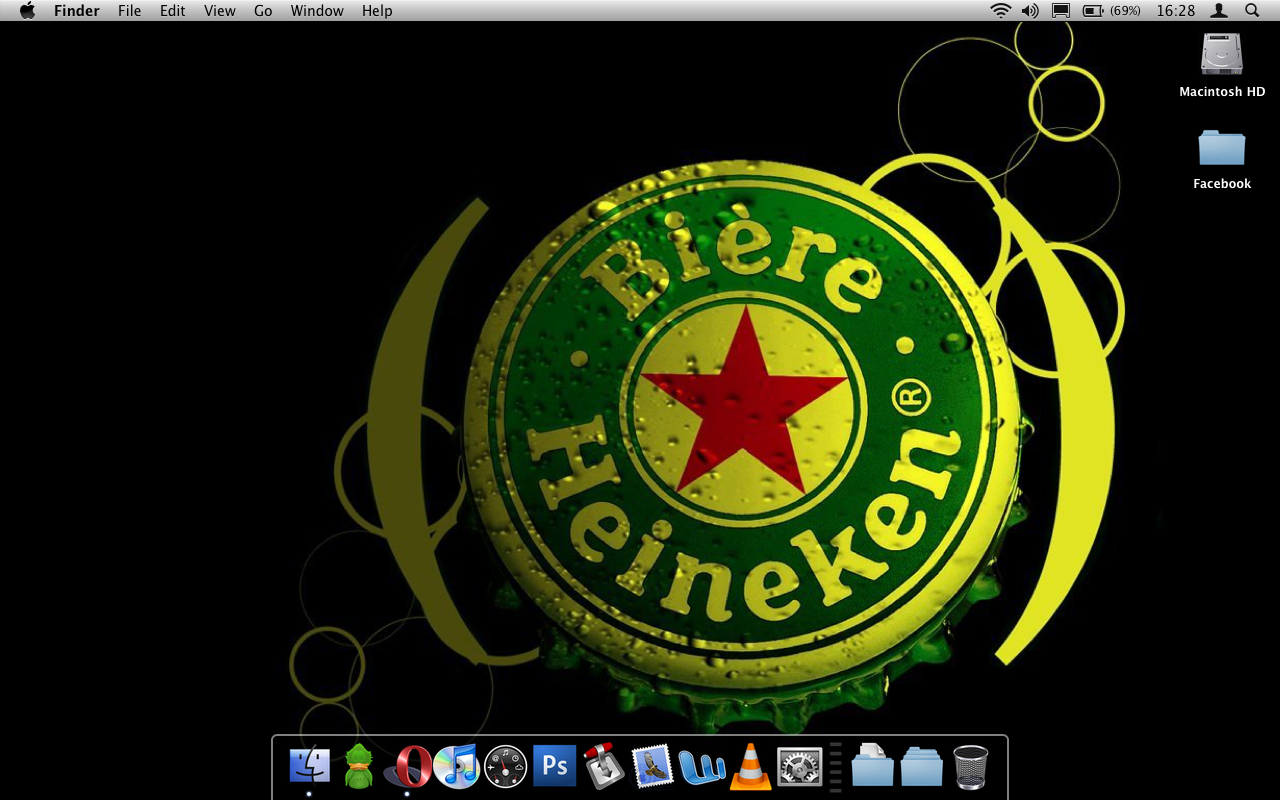Open the displays menu bar icon
Image resolution: width=1280 pixels, height=800 pixels.
1061,10
